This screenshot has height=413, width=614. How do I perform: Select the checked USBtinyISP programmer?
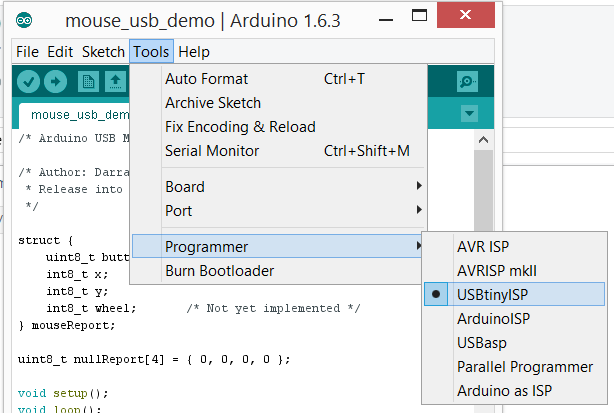pyautogui.click(x=515, y=294)
